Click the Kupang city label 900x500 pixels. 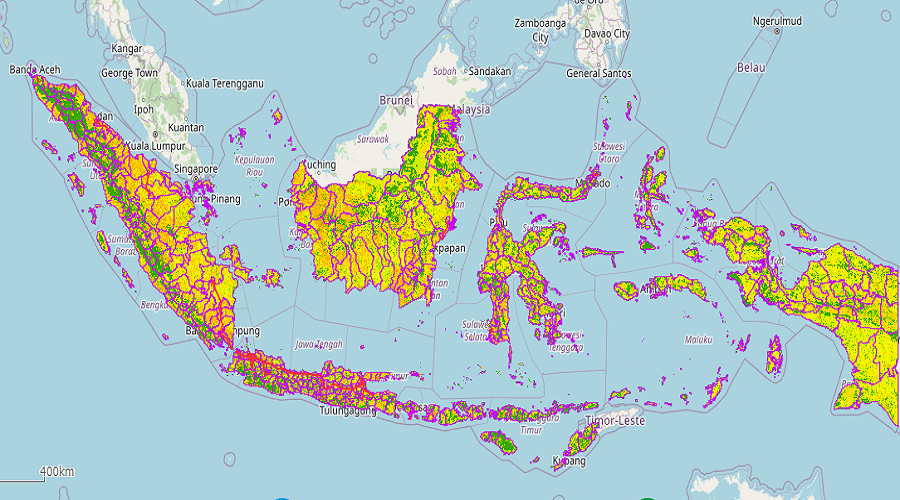[570, 461]
